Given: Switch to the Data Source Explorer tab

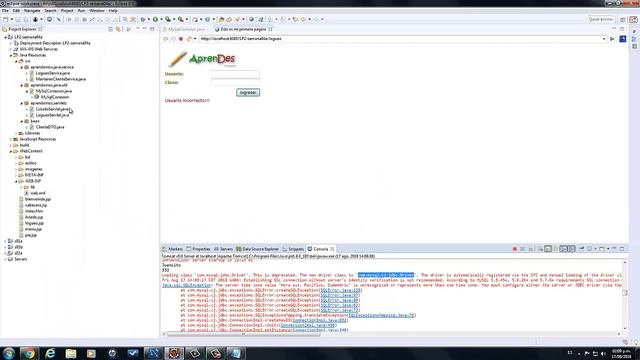Looking at the screenshot, I should (258, 249).
